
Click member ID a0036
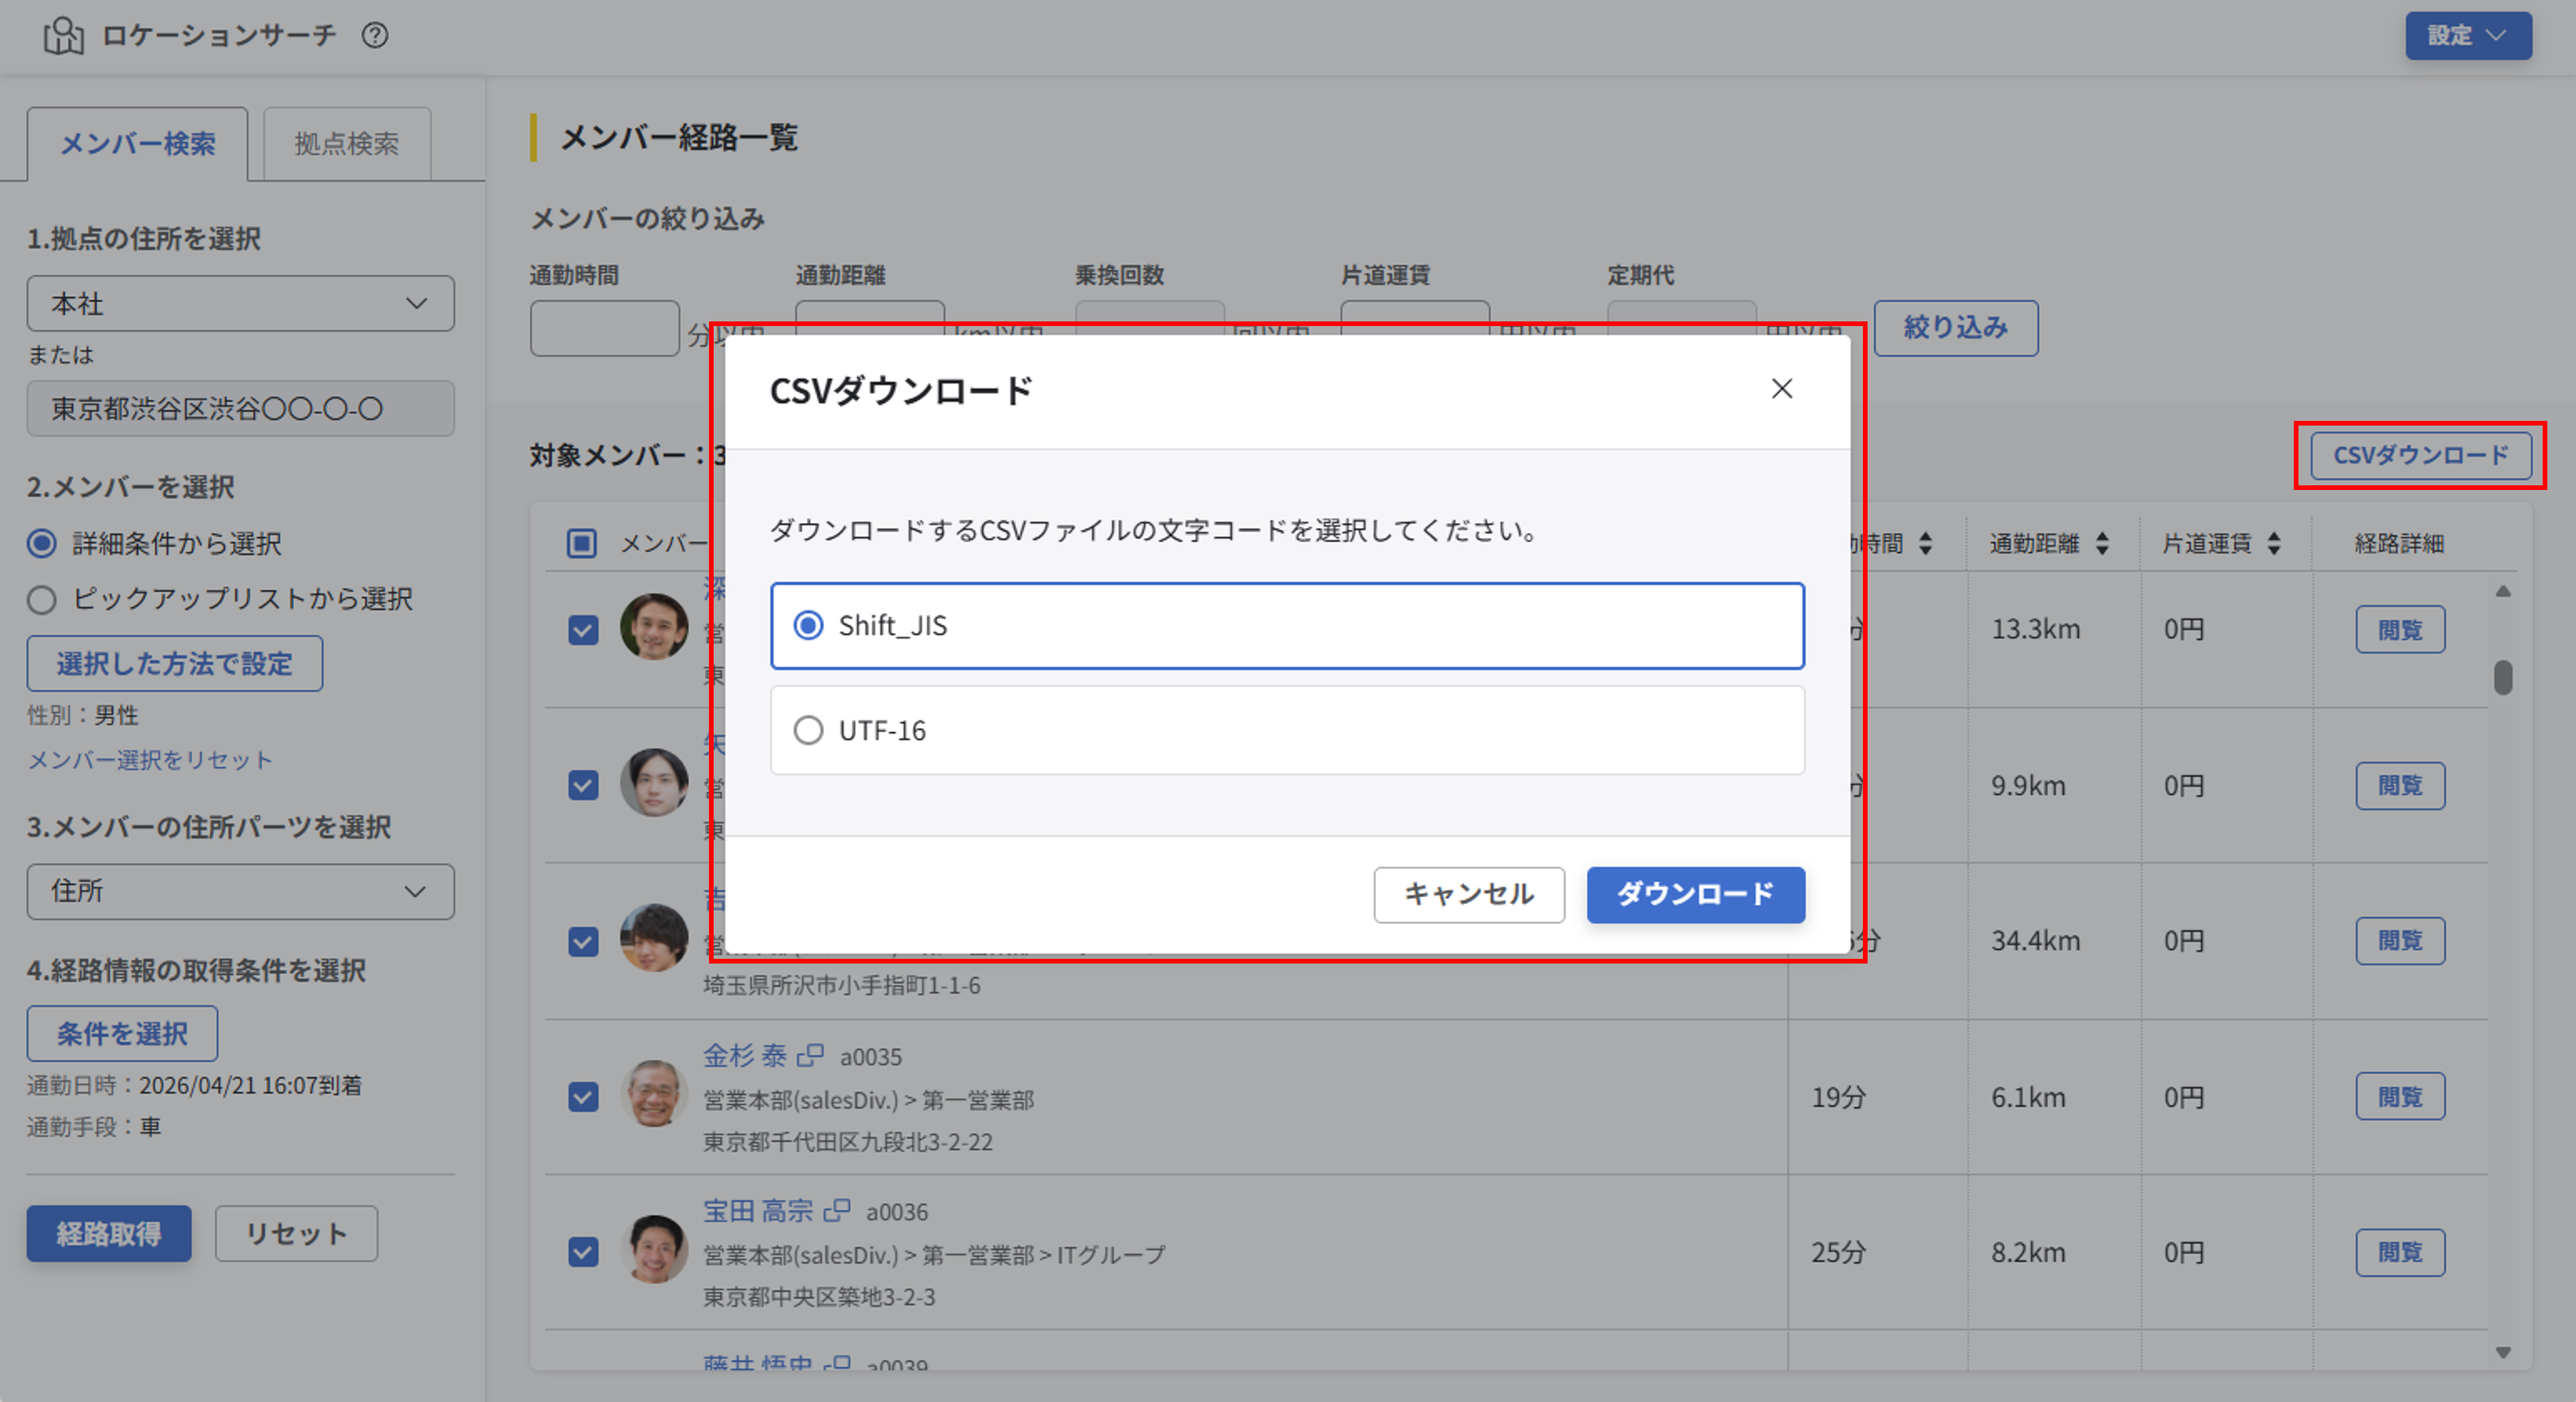point(896,1212)
